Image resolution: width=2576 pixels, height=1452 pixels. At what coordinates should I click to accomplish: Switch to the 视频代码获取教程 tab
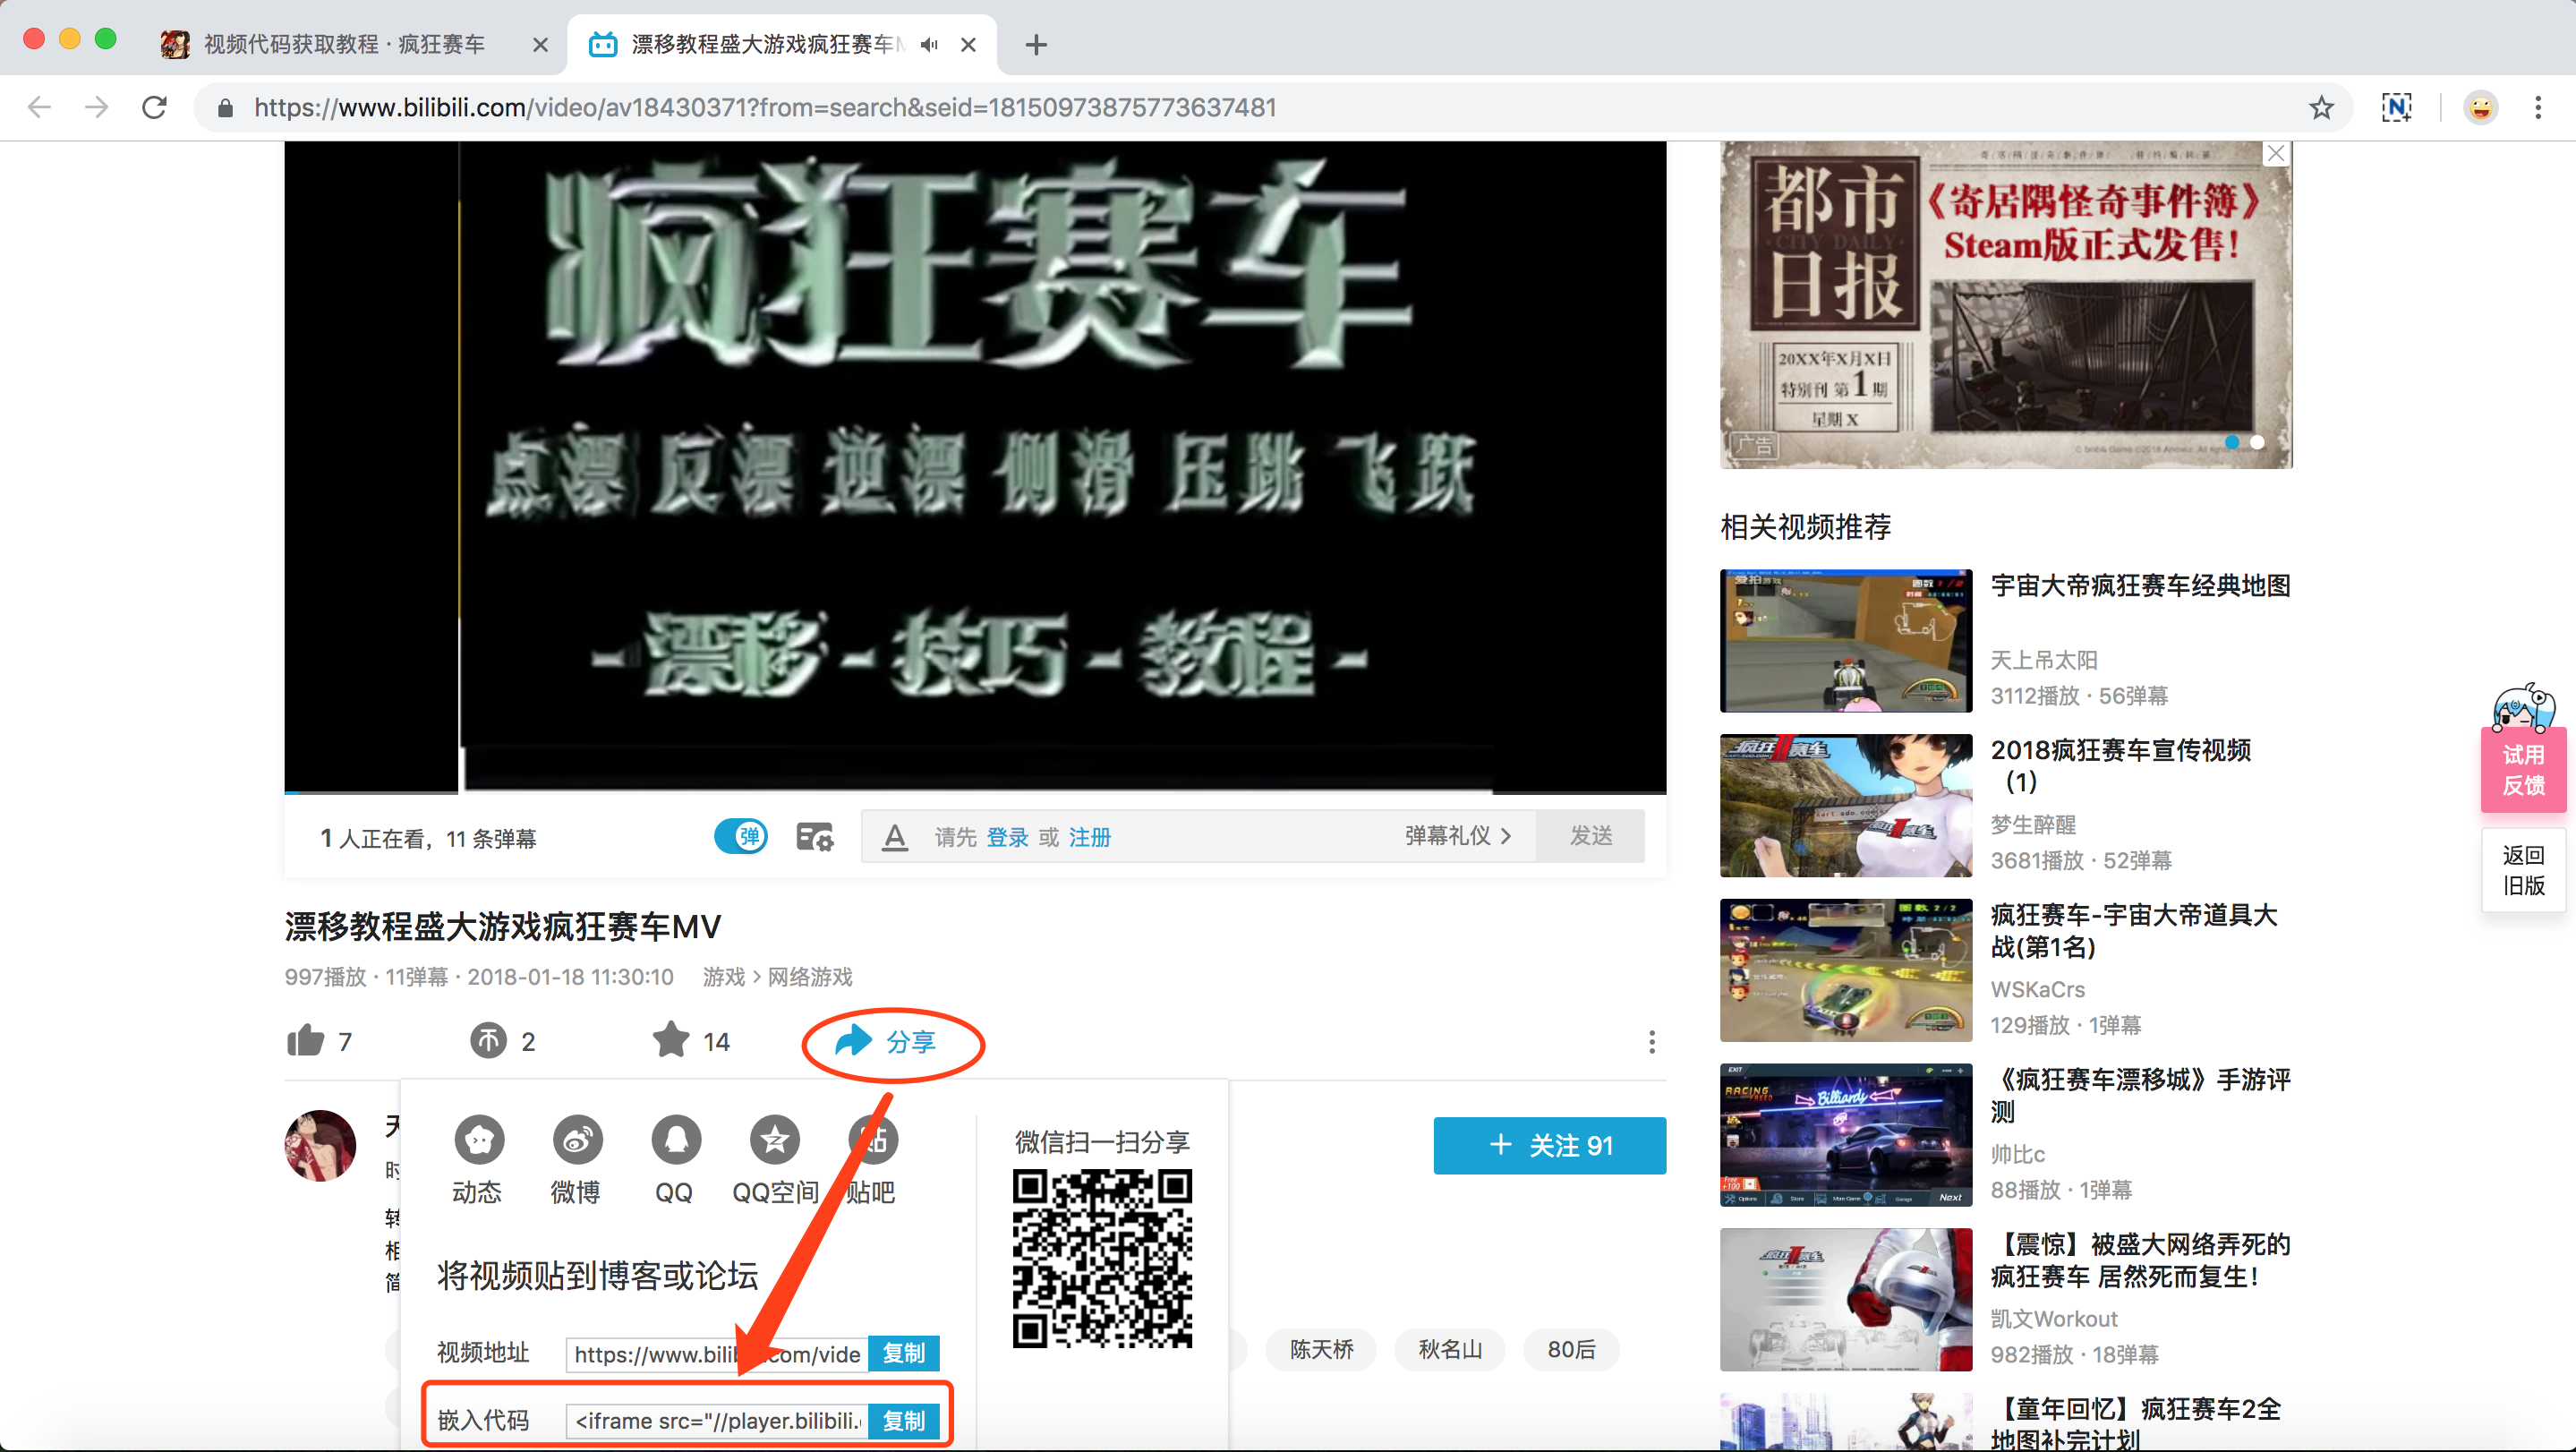pyautogui.click(x=345, y=45)
